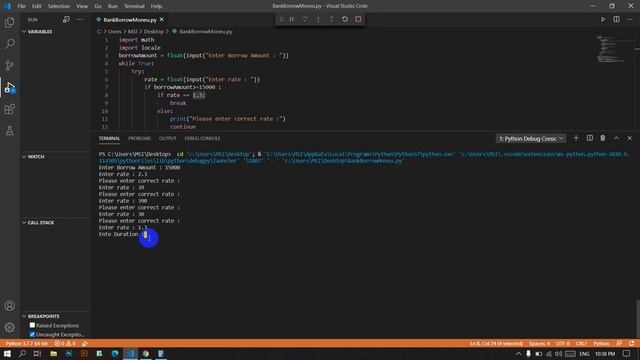Open the Source Control view
Viewport: 640px width, 360px height.
point(9,65)
